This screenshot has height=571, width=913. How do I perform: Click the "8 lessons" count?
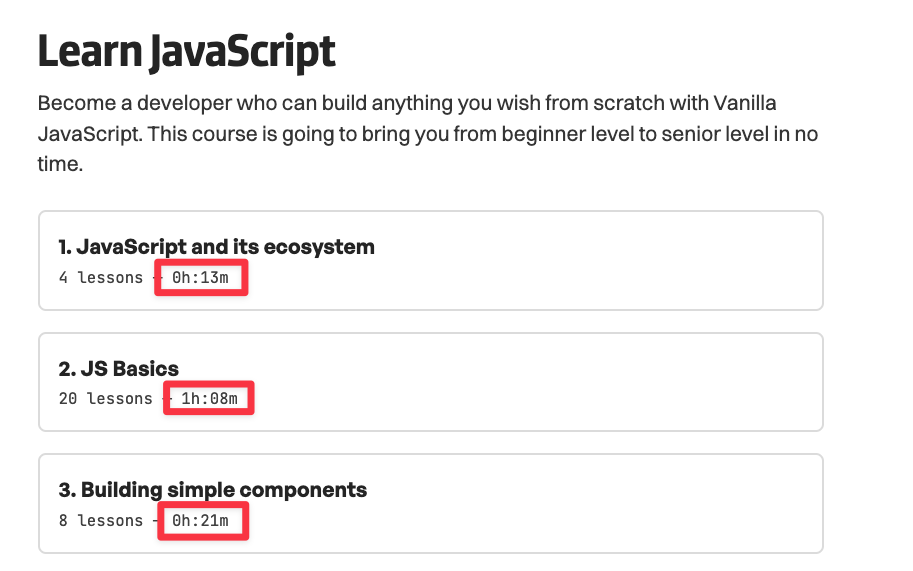(x=100, y=521)
